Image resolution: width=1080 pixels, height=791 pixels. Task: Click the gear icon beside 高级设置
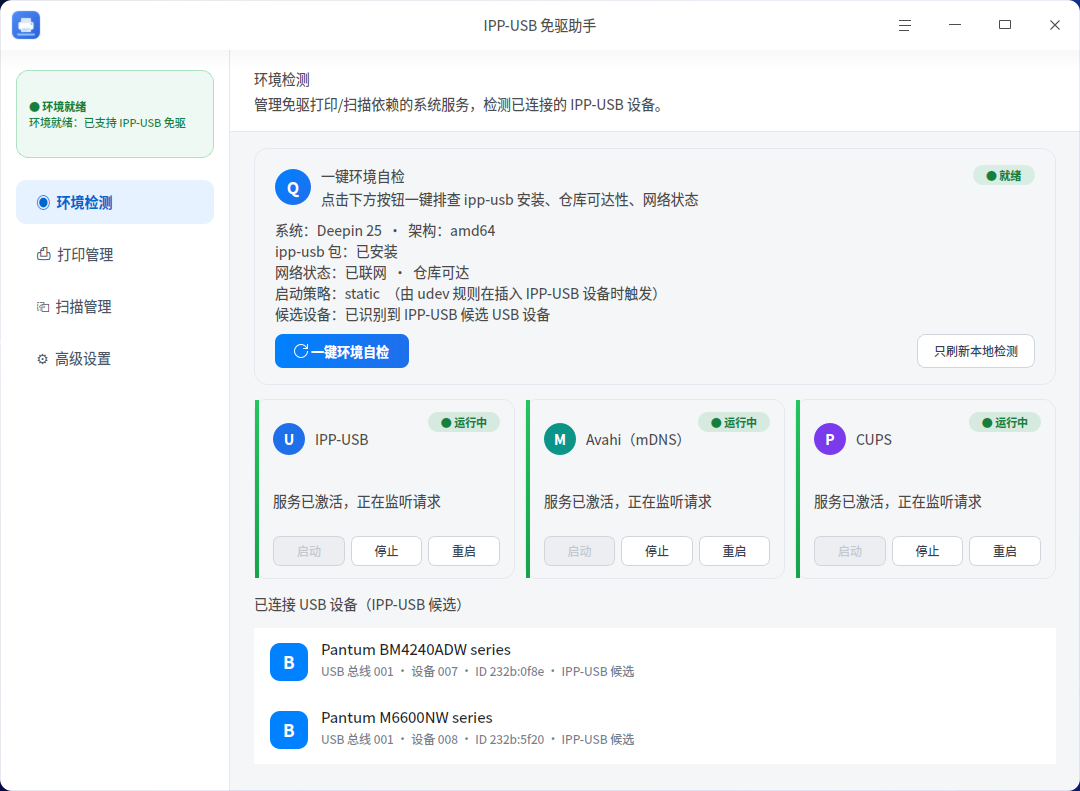(43, 359)
